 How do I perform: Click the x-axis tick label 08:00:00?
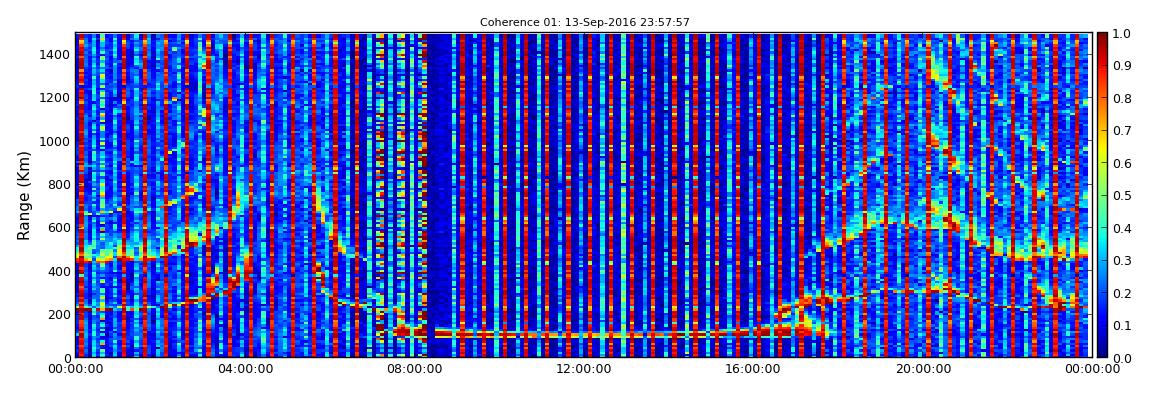pyautogui.click(x=415, y=369)
